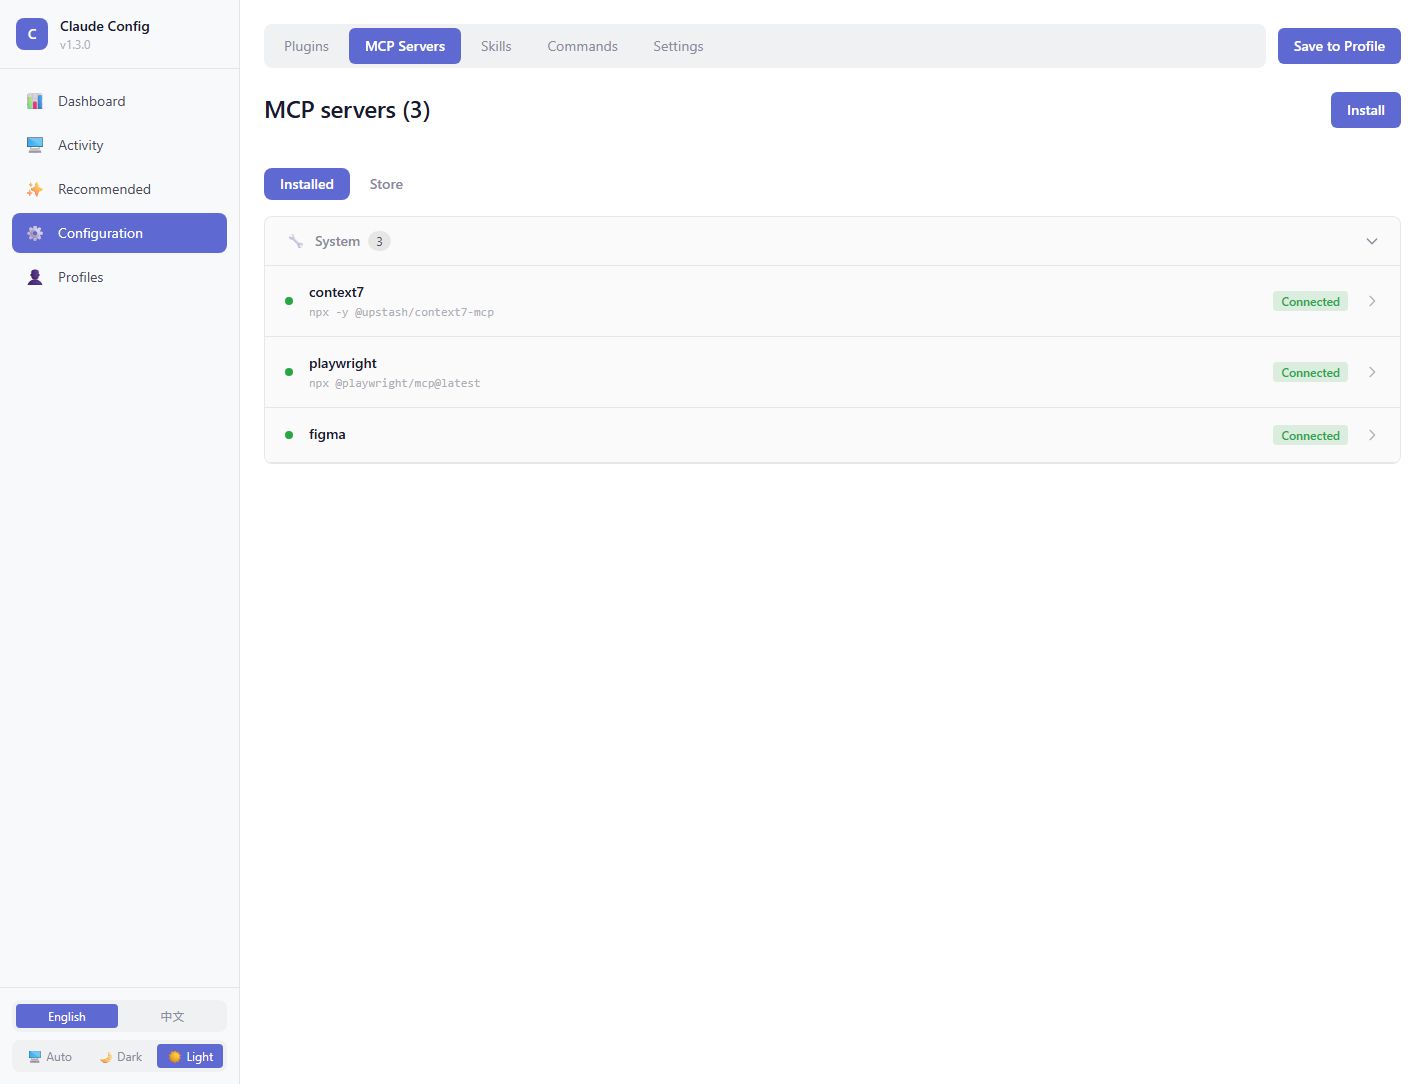Collapse the System group chevron
1425x1084 pixels.
tap(1372, 241)
